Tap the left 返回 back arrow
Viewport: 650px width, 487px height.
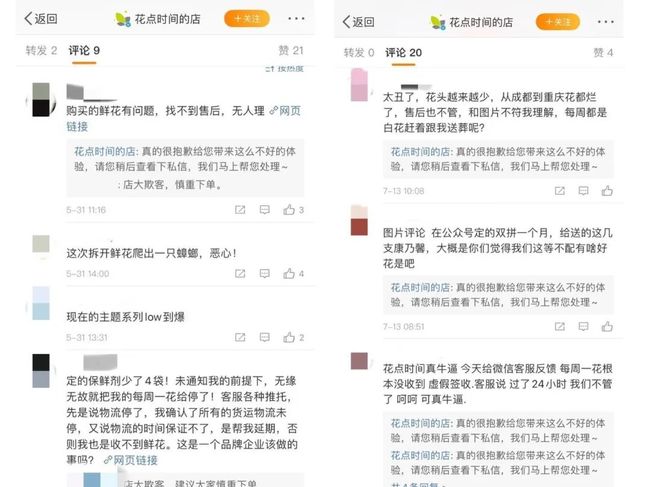click(41, 19)
